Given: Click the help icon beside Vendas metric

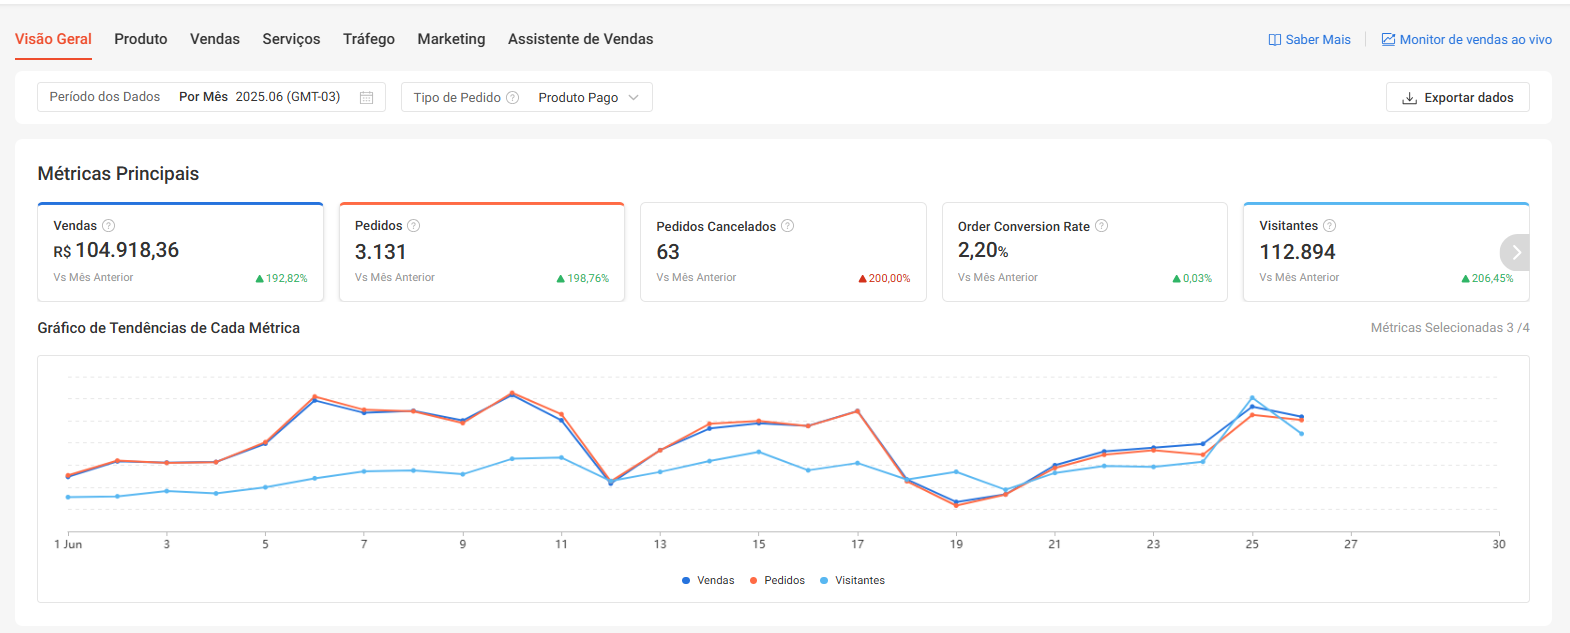Looking at the screenshot, I should [109, 226].
